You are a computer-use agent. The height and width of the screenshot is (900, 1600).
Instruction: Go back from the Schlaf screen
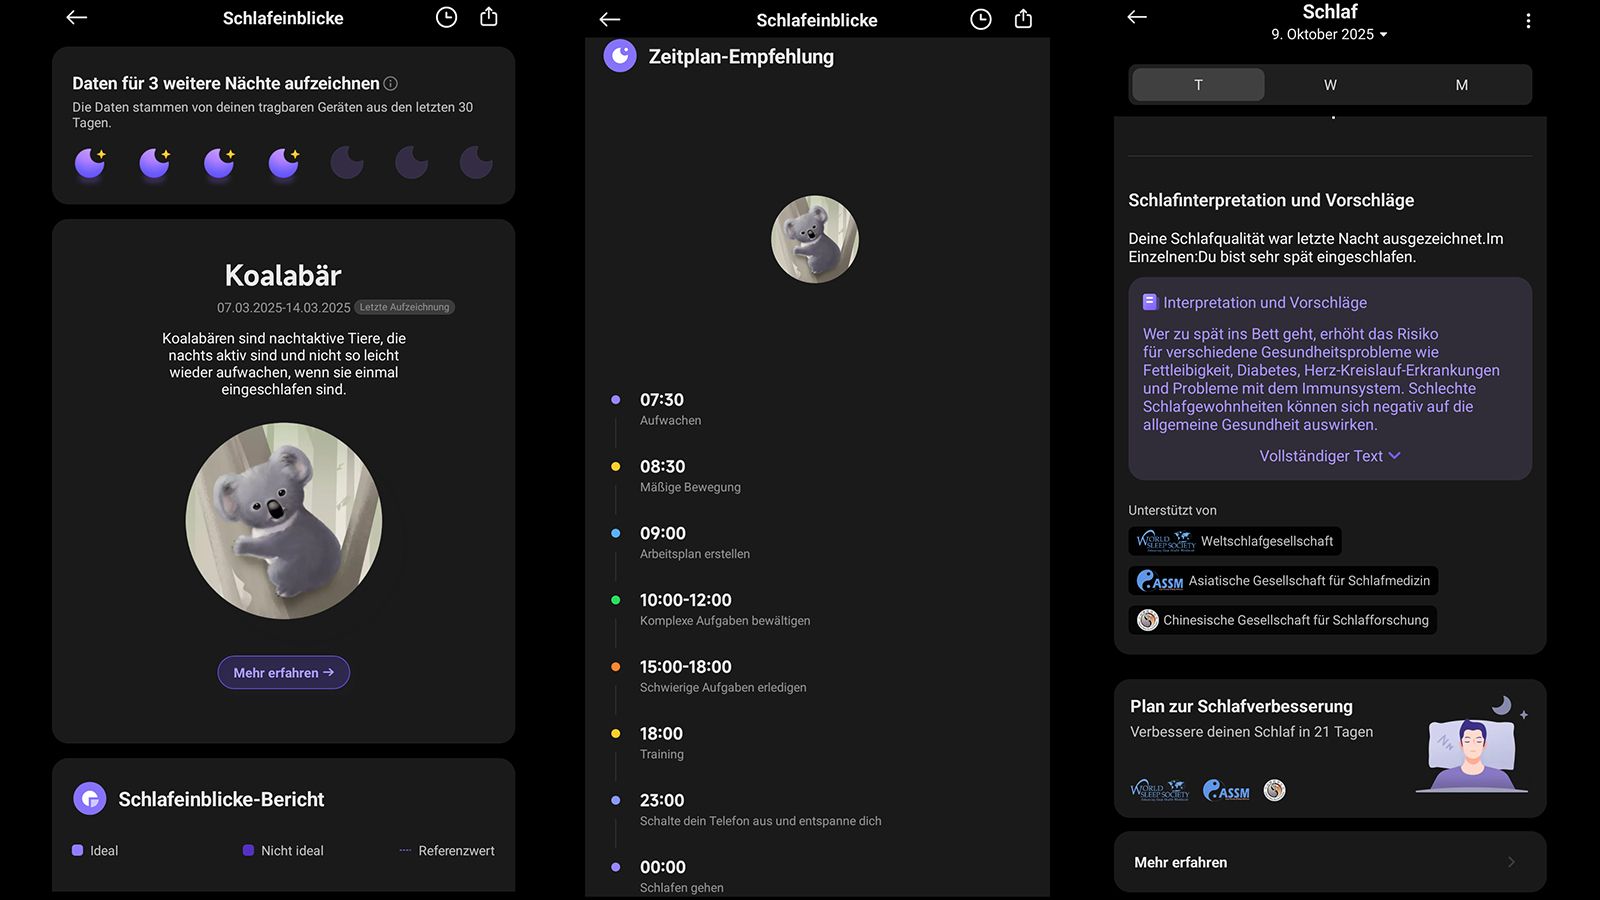(x=1137, y=18)
